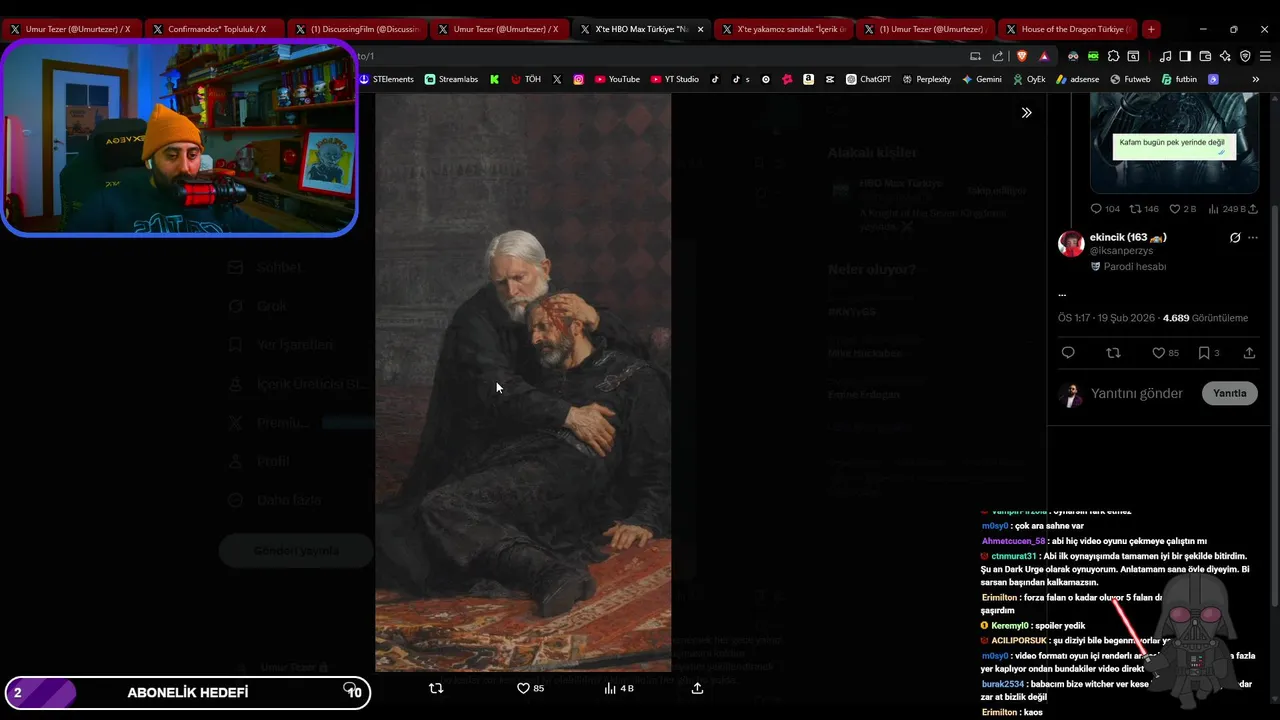This screenshot has width=1280, height=720.
Task: Select first Umur Tezer tab
Action: click(x=72, y=29)
